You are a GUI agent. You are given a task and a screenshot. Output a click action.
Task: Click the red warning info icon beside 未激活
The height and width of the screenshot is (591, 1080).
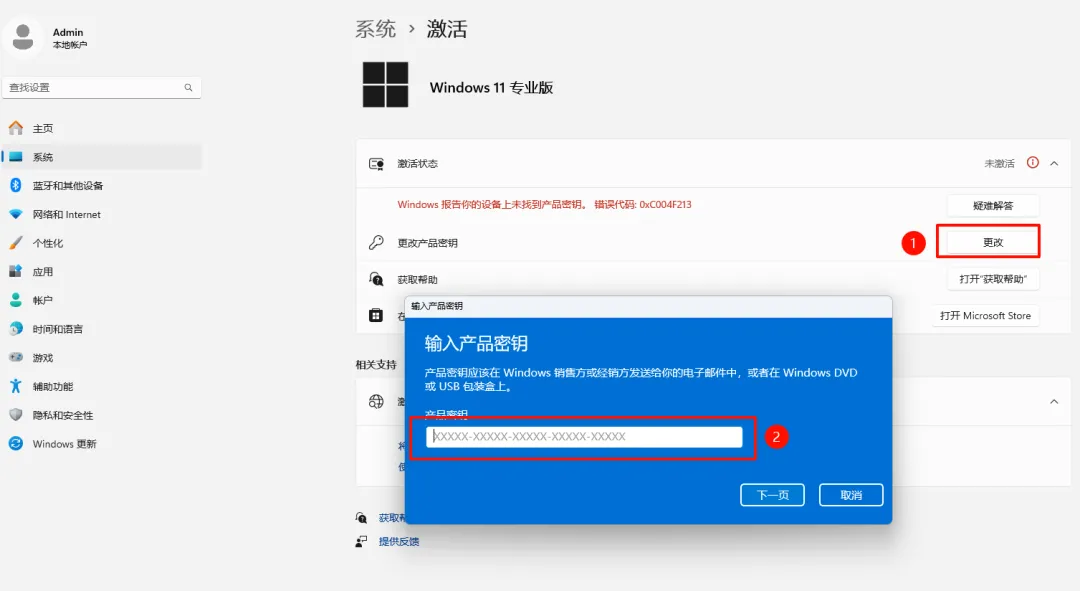(1032, 163)
